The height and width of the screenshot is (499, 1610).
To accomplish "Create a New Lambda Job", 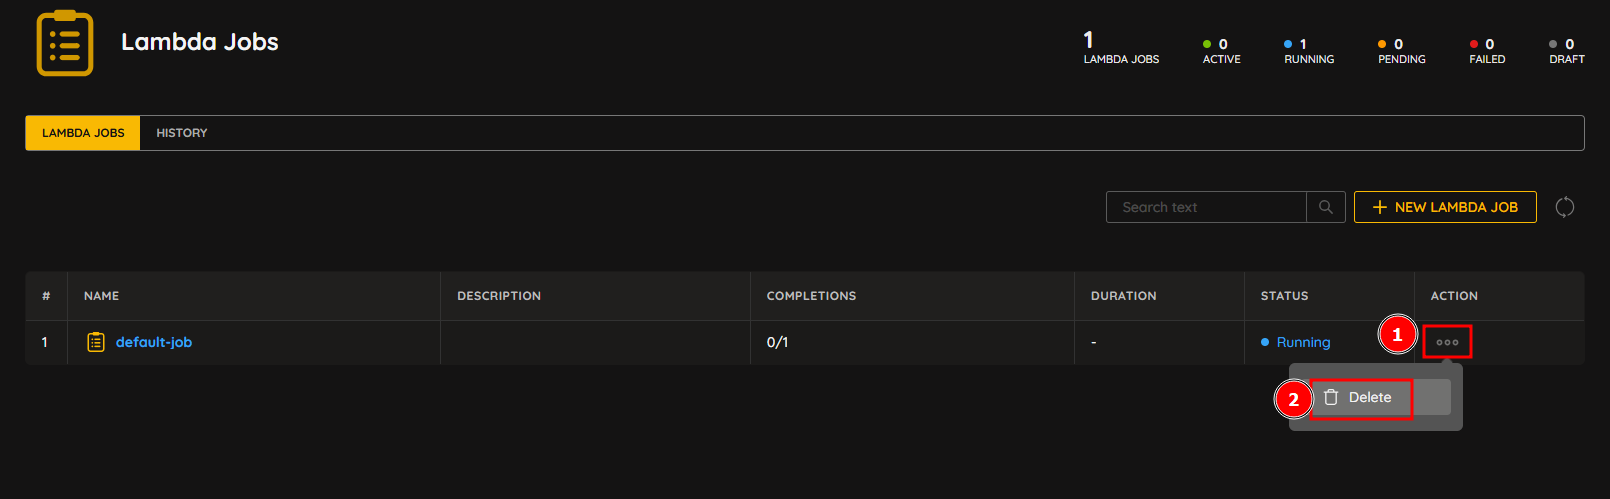I will [1445, 207].
